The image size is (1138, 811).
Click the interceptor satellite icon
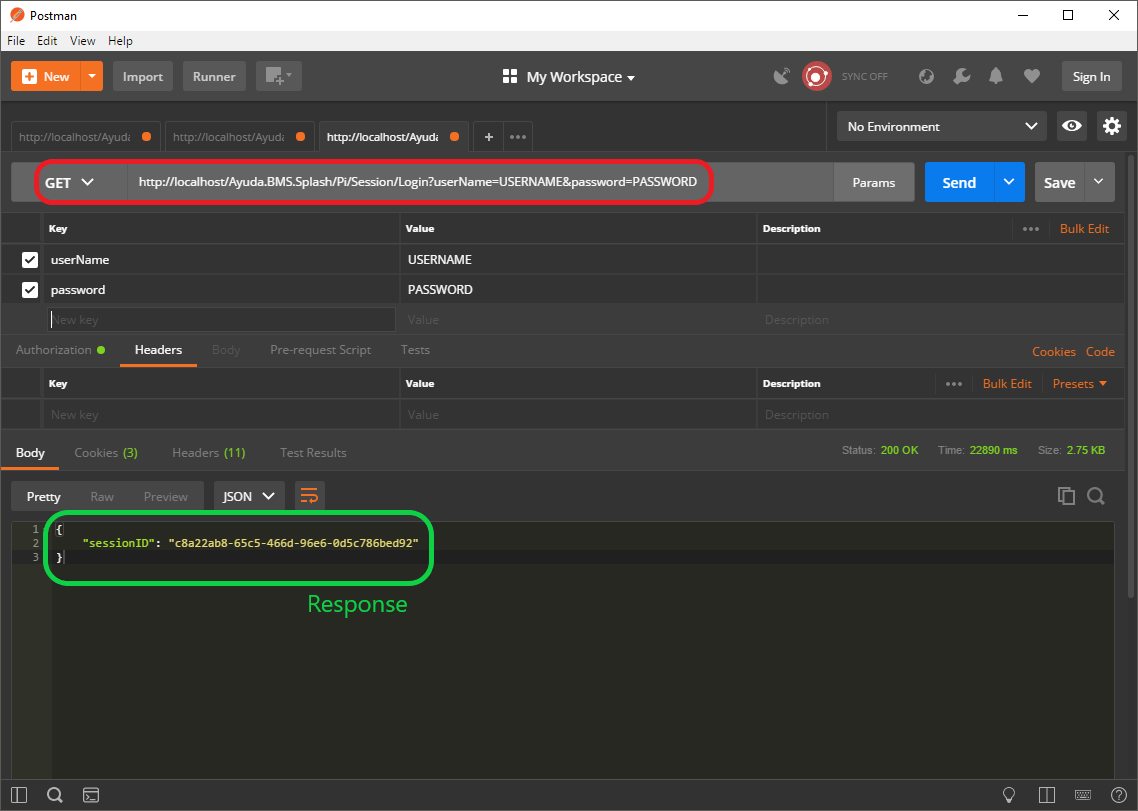pyautogui.click(x=782, y=76)
